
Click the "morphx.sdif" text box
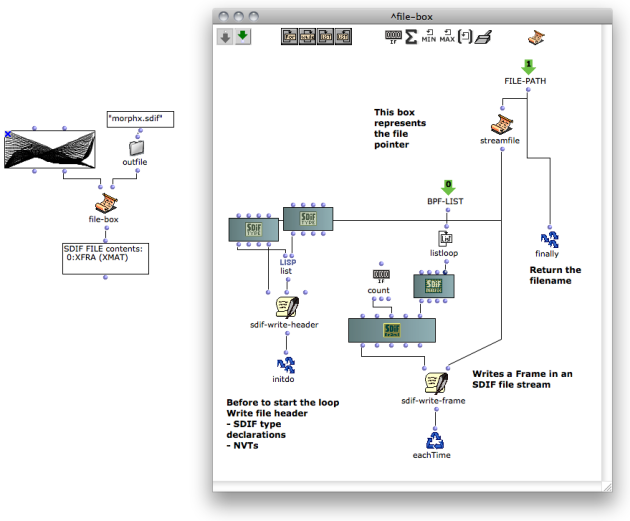[140, 119]
